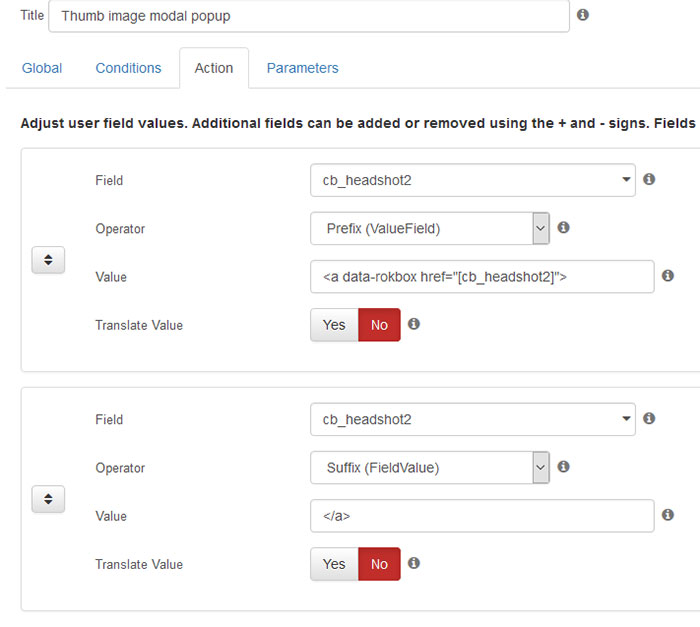The width and height of the screenshot is (700, 627).
Task: Open the Global tab
Action: coord(42,68)
